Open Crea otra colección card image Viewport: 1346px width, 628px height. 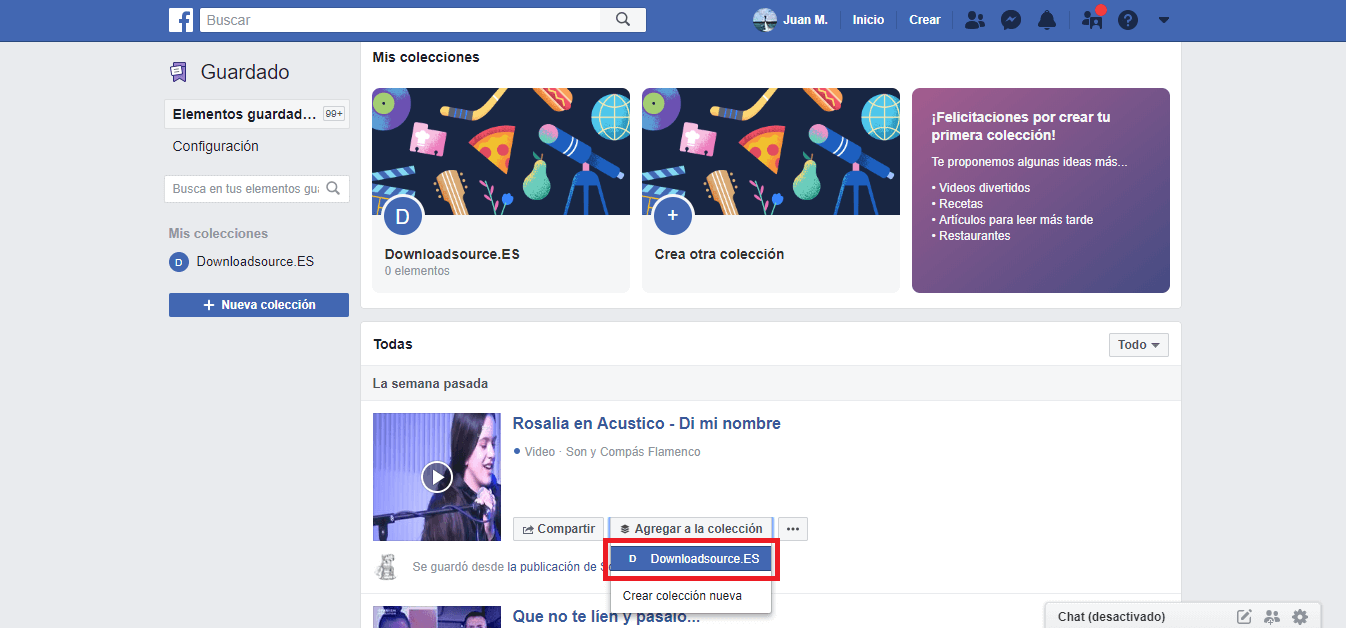click(771, 152)
